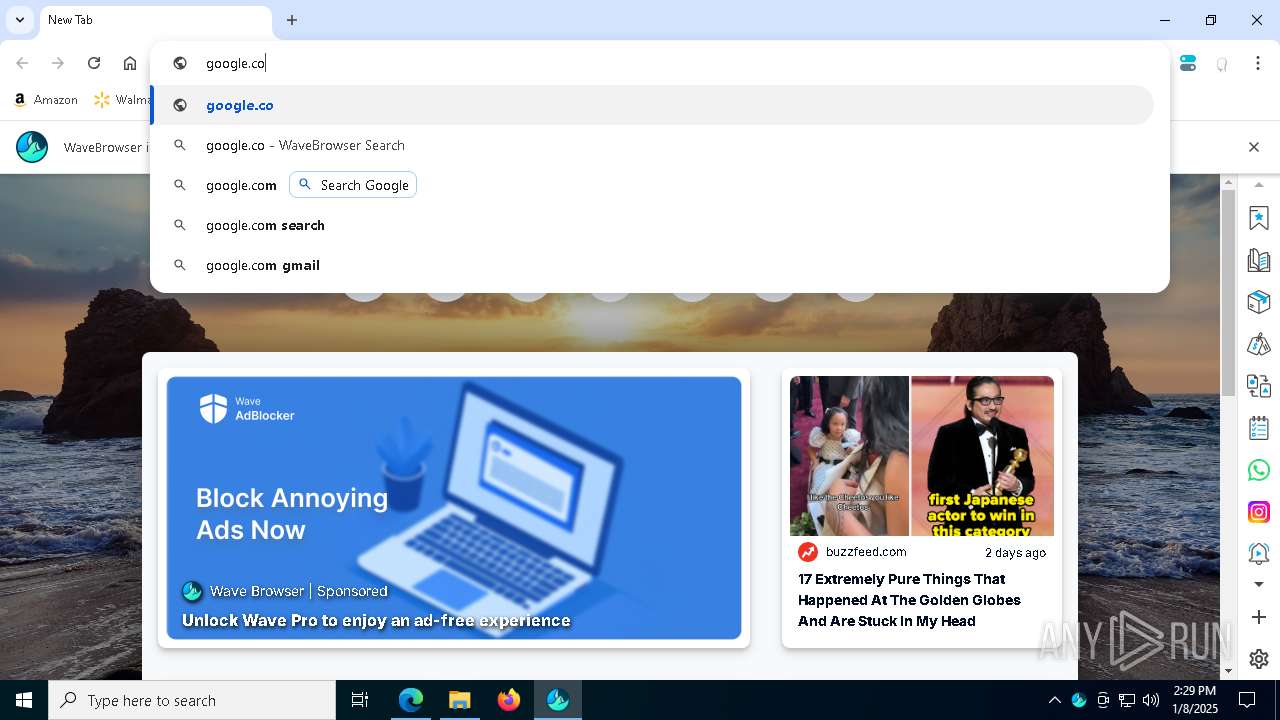Open the network icon in system tray
The height and width of the screenshot is (720, 1280).
tap(1127, 700)
